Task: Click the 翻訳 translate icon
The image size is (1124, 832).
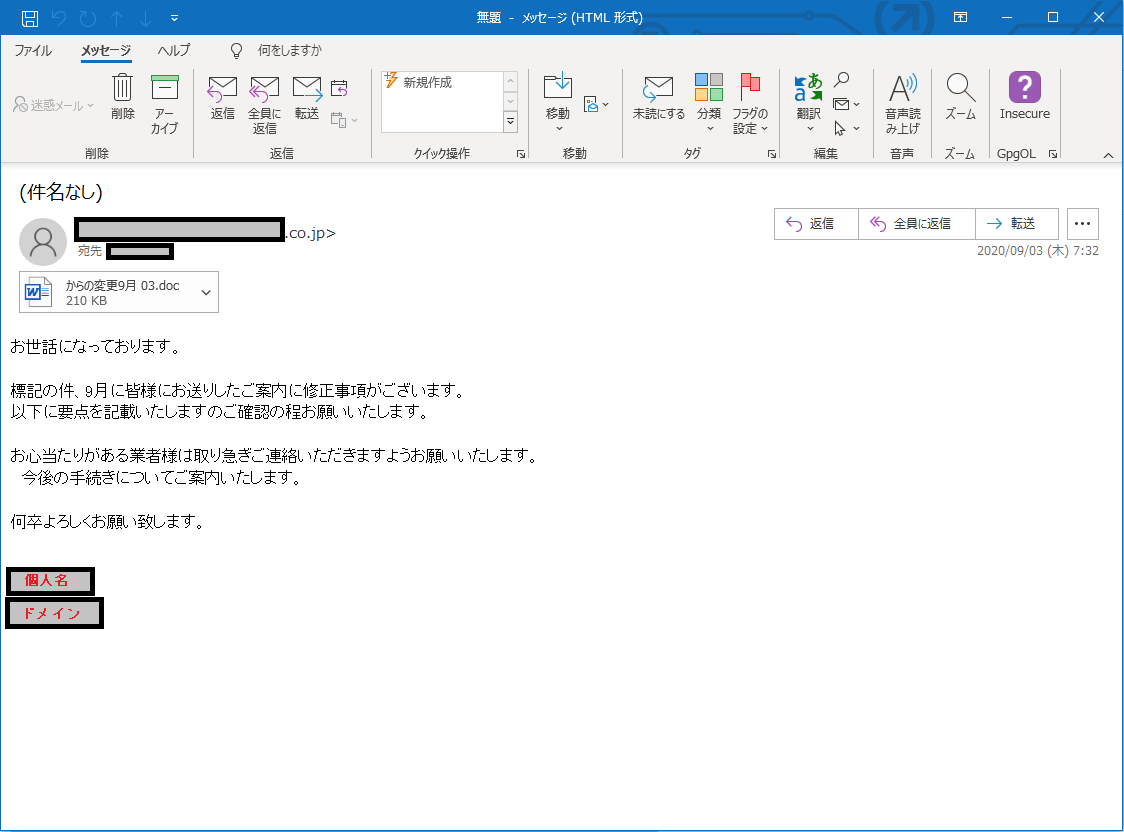Action: [809, 102]
